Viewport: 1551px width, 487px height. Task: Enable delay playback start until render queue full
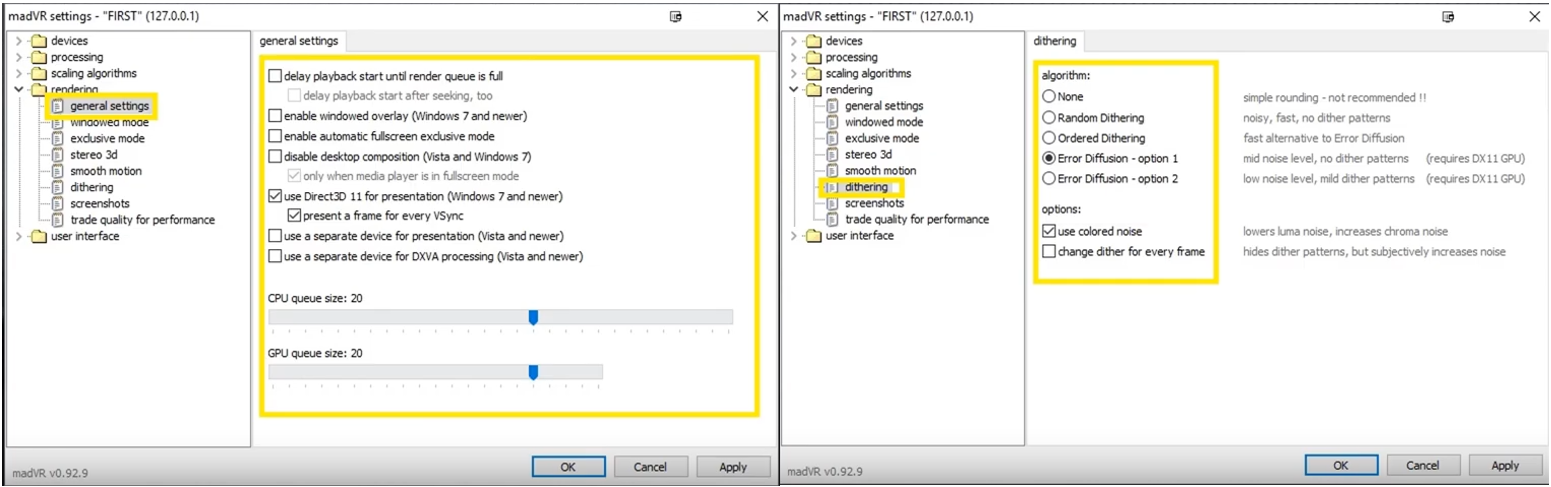pos(275,76)
